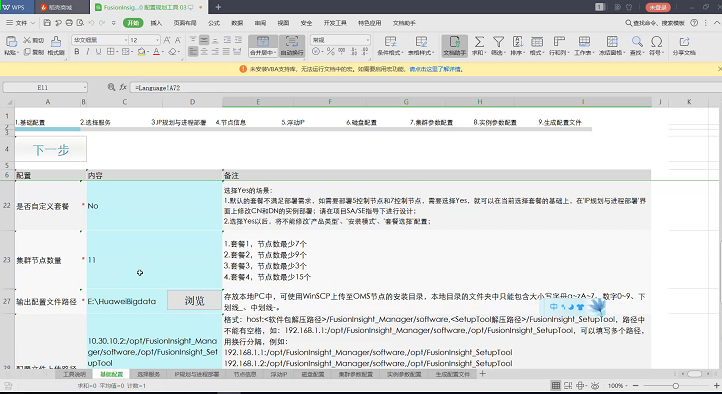Click the Symbol (符号) omega icon
Screen dimensions: 722x394
(x=657, y=41)
